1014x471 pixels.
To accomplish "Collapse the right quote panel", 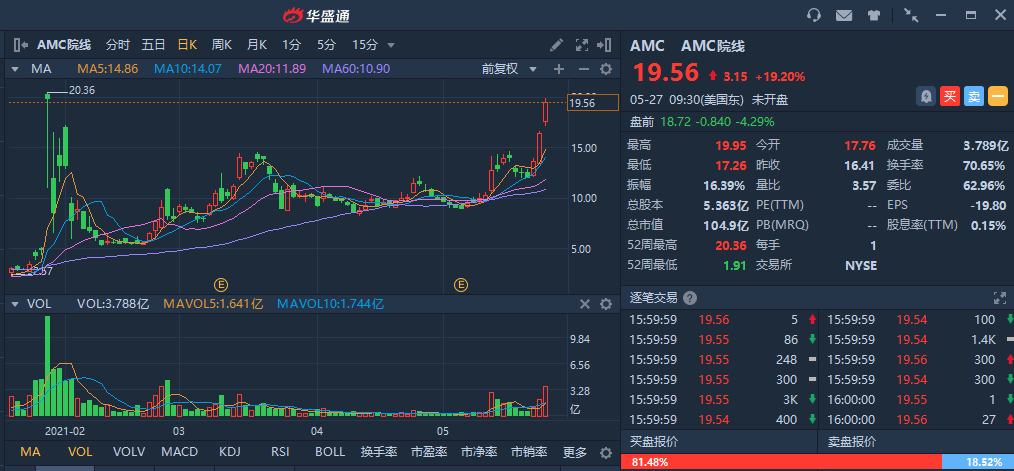I will click(605, 45).
